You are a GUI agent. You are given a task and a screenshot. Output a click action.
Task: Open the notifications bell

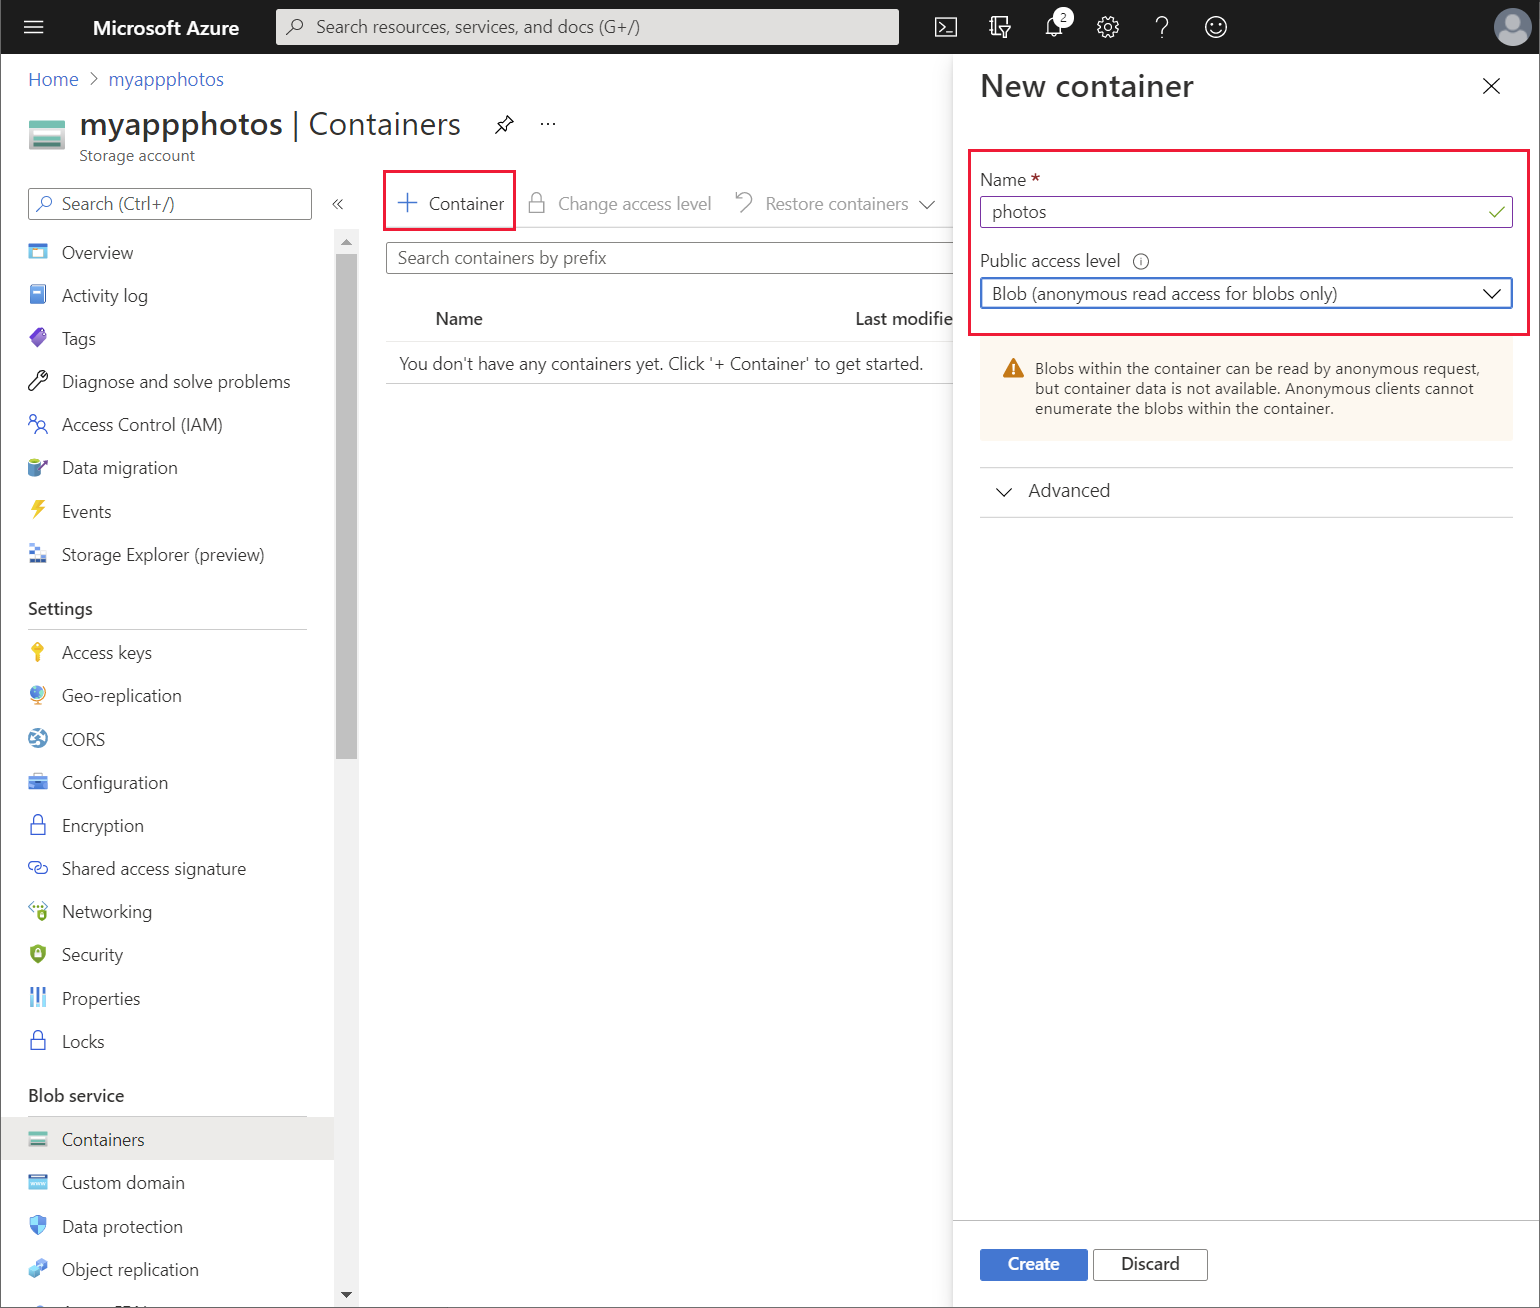point(1054,27)
